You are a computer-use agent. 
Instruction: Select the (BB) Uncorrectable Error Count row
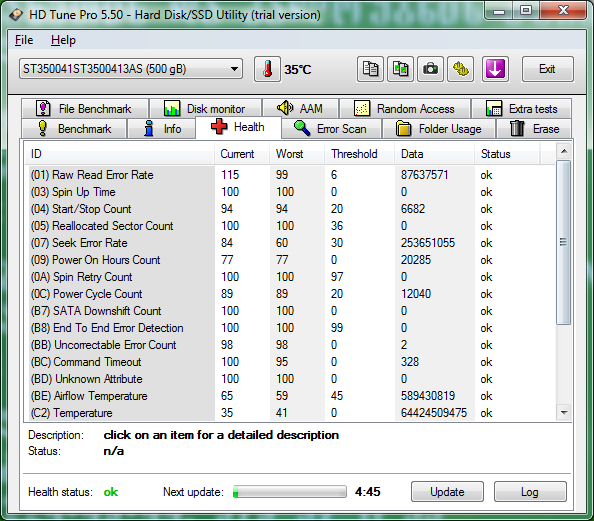(290, 345)
